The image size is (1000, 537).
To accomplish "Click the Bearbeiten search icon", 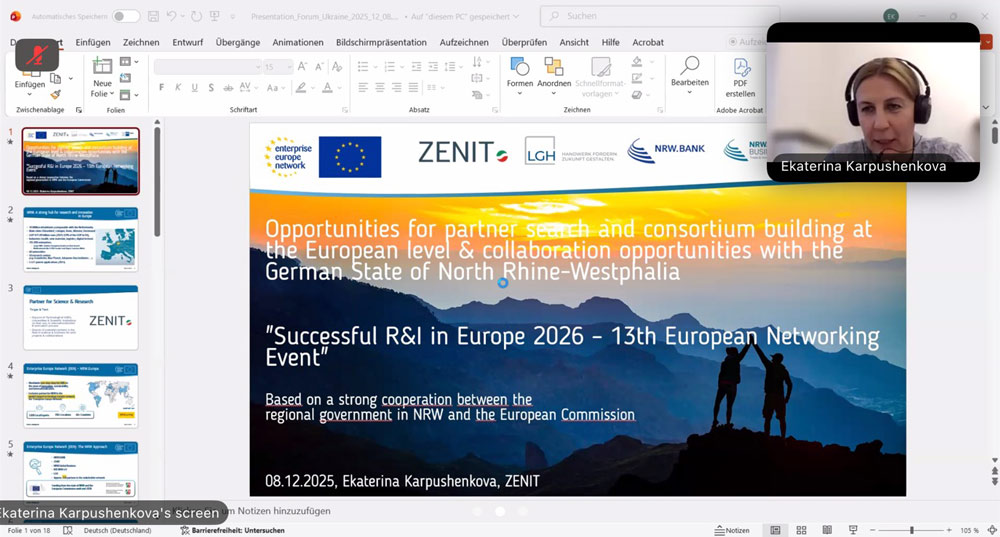I will click(689, 68).
